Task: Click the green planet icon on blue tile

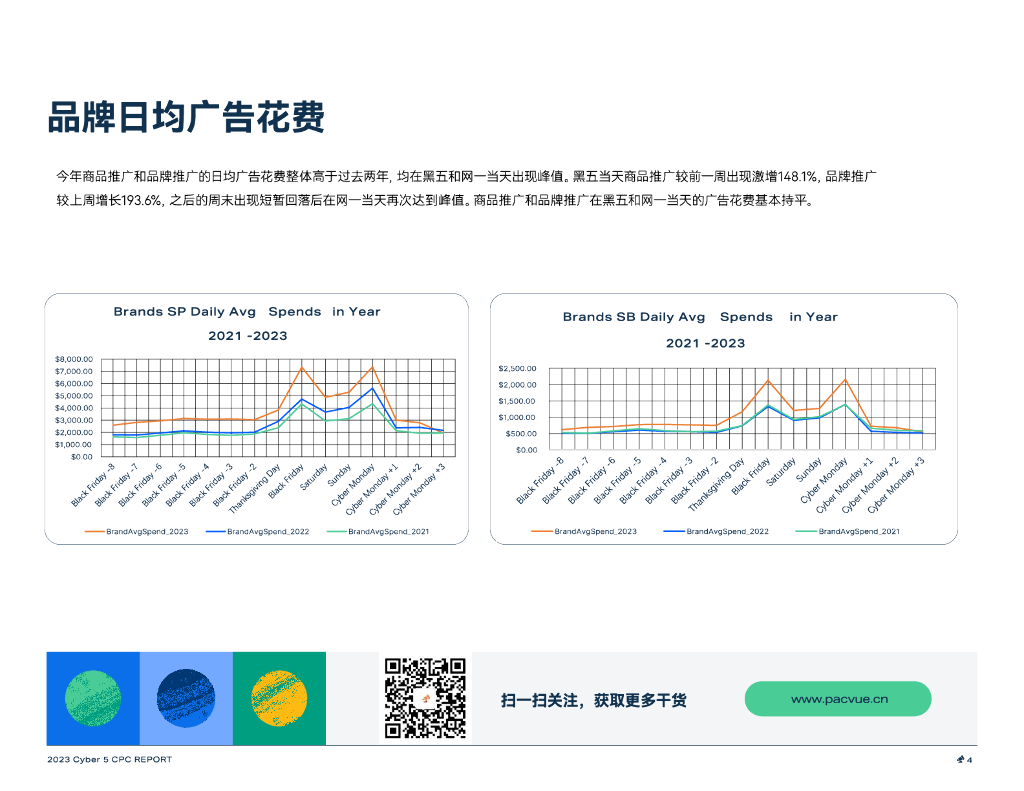Action: coord(93,698)
